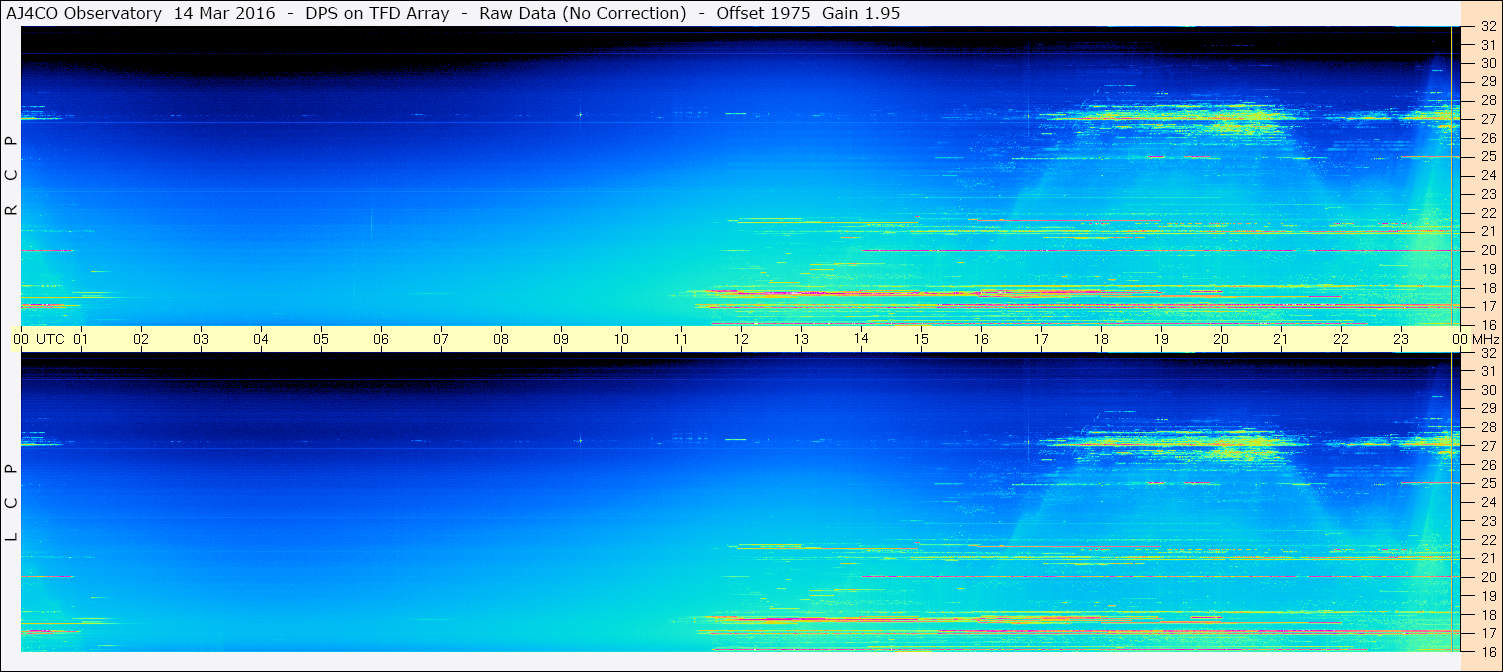The height and width of the screenshot is (672, 1503).
Task: Click 'Raw Data (No Correction)' header text
Action: (x=582, y=14)
